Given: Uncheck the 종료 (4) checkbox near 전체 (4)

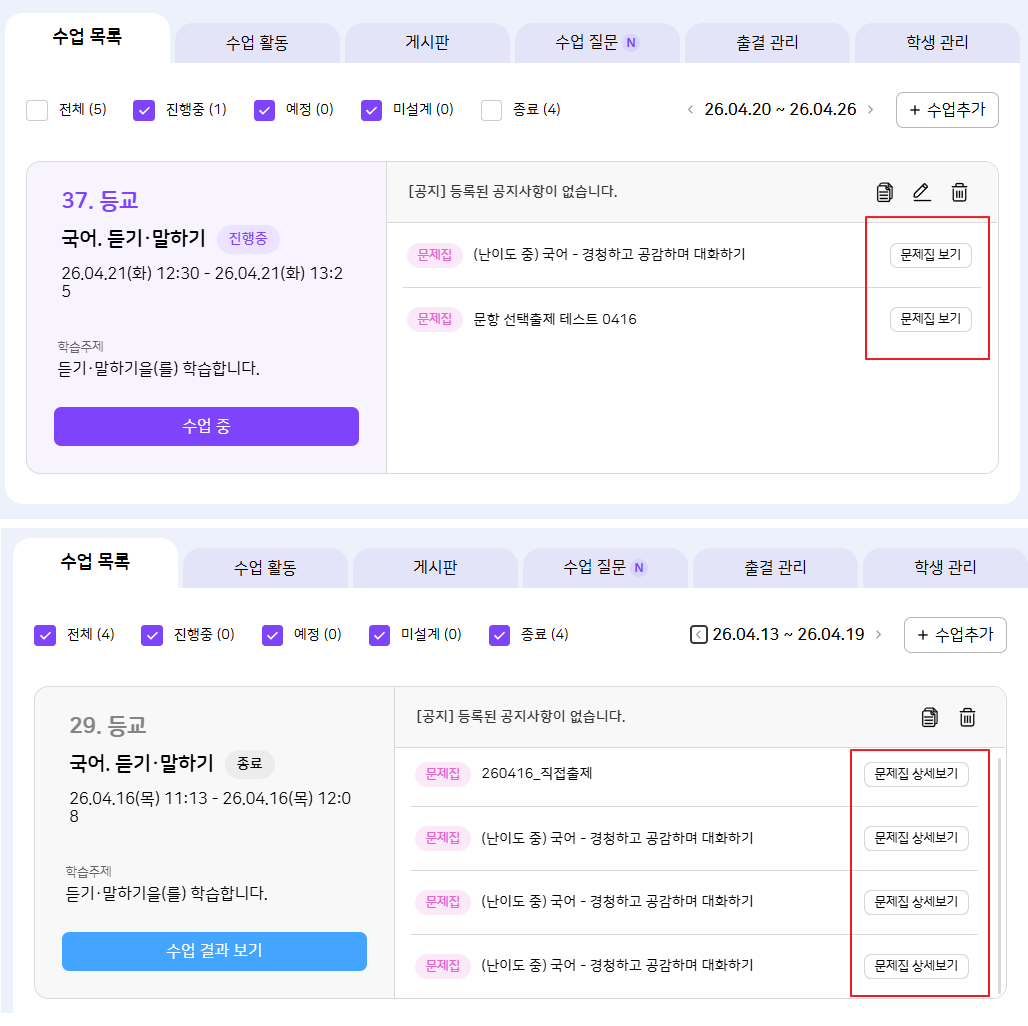Looking at the screenshot, I should pos(500,634).
